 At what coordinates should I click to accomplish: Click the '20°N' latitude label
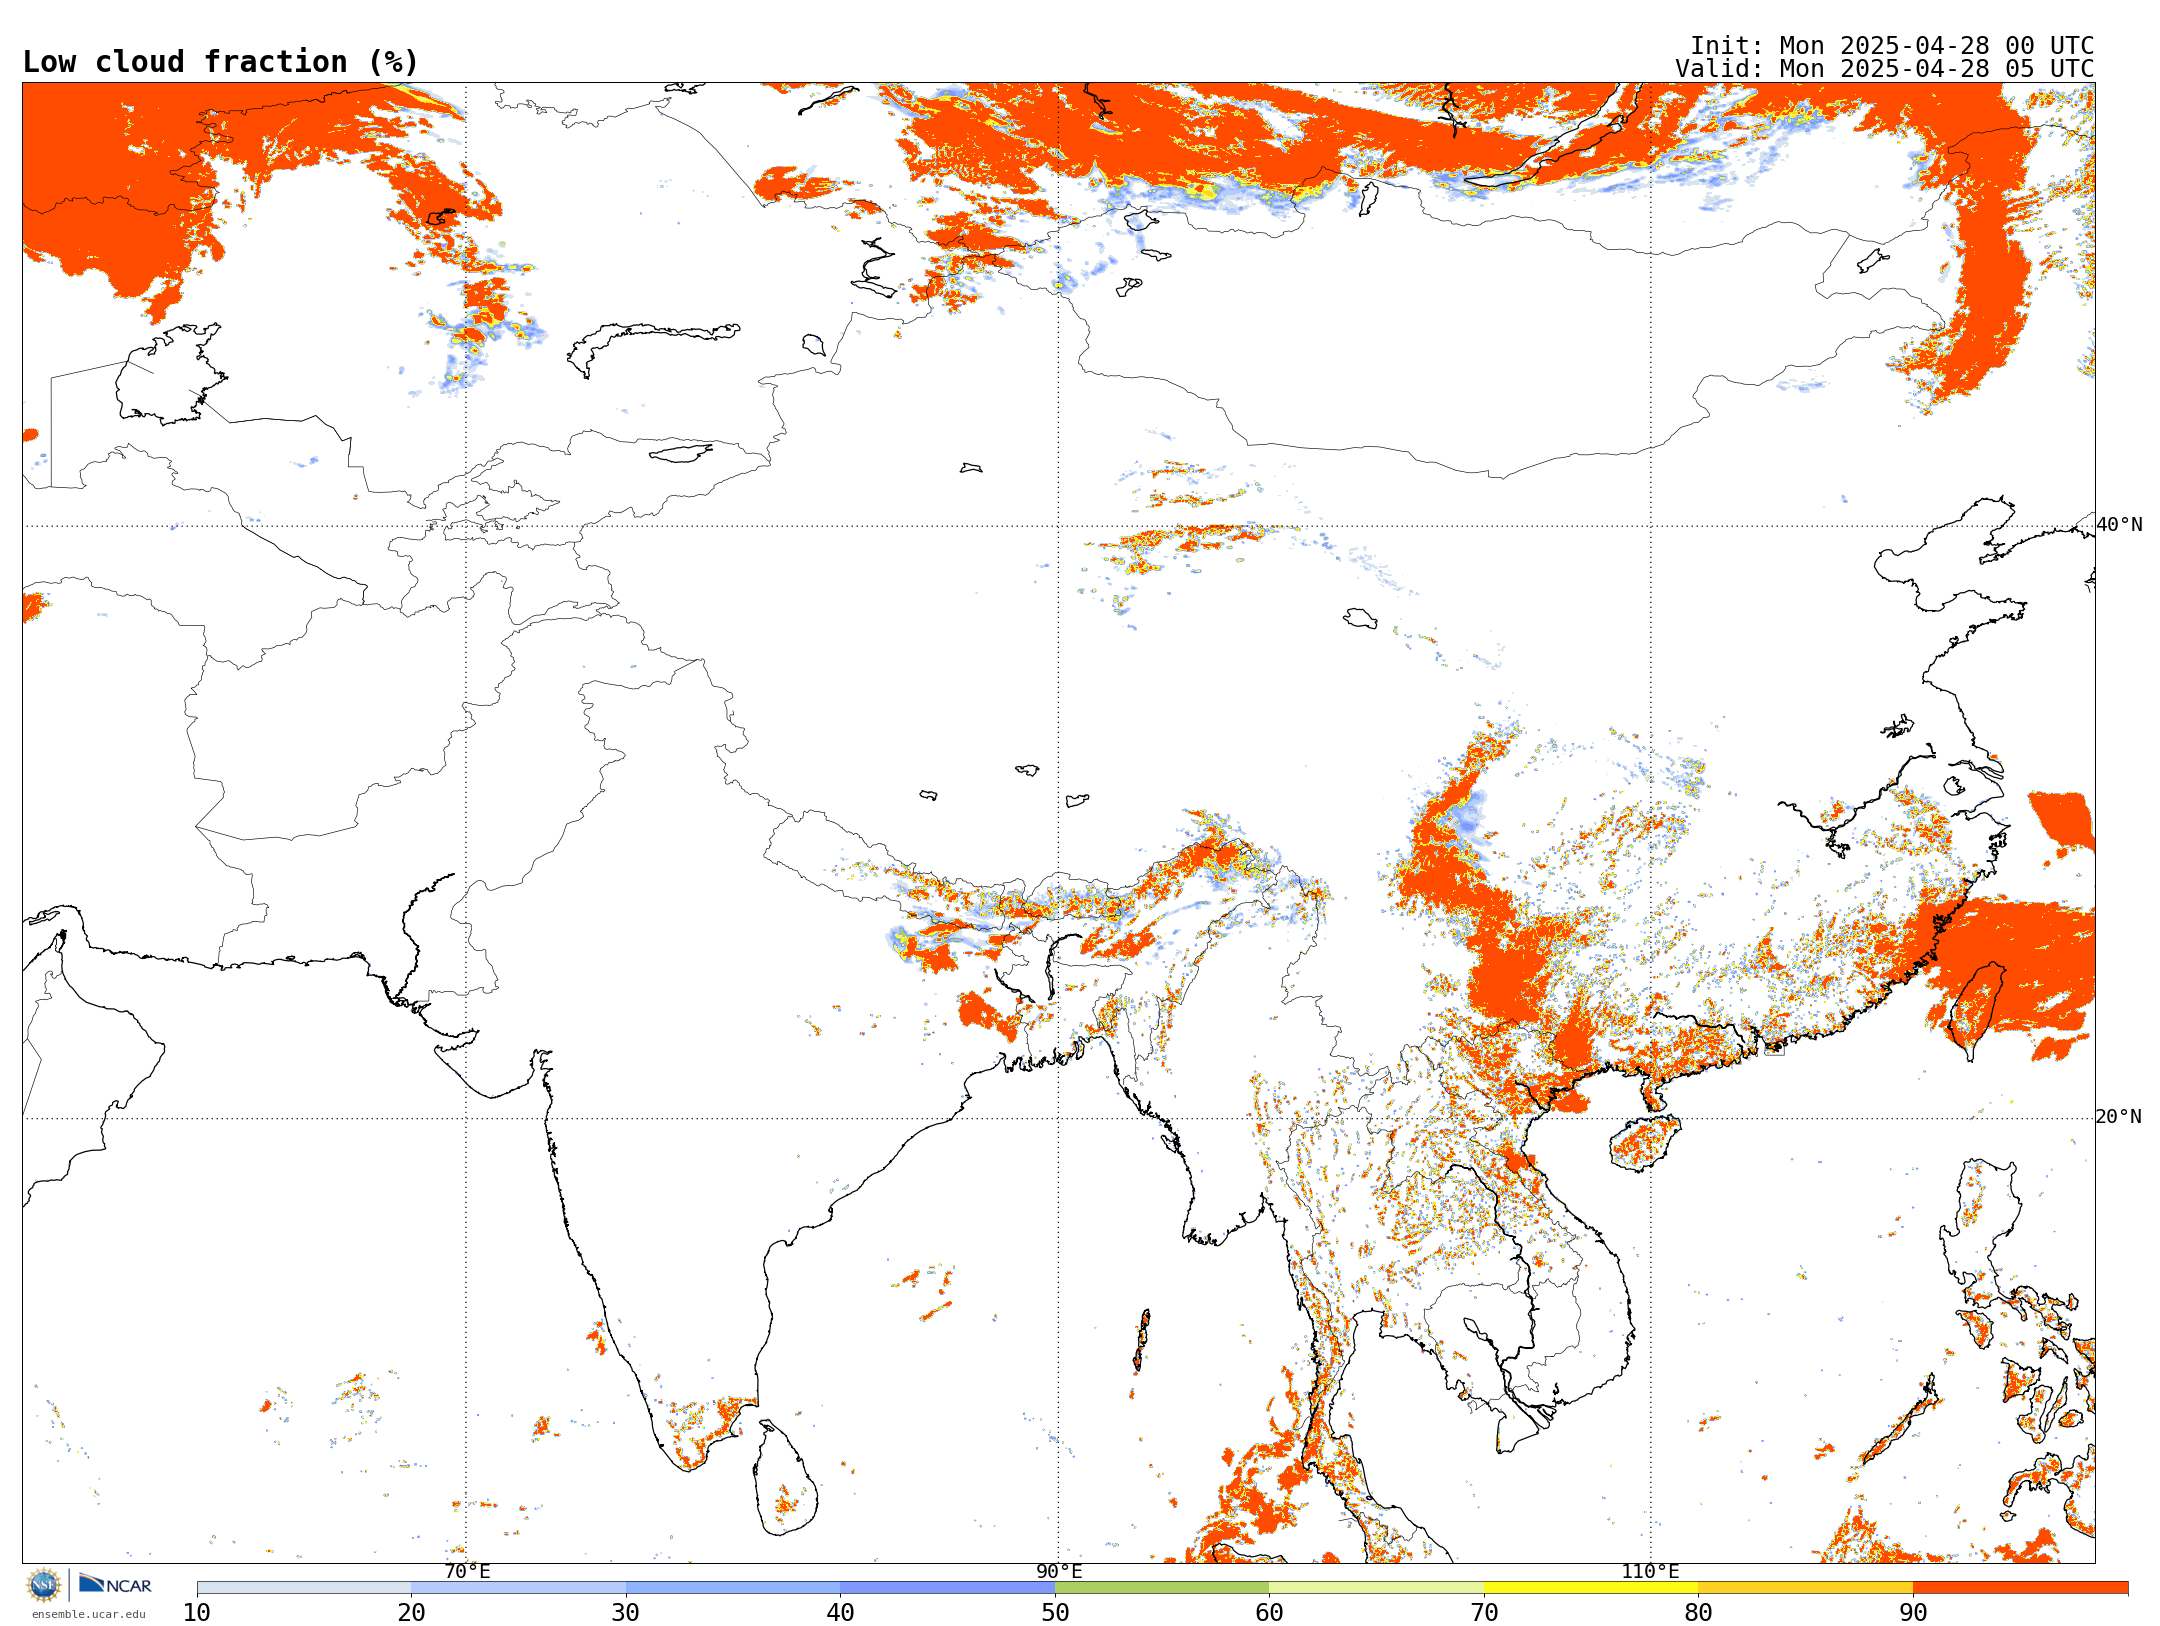[x=2119, y=1117]
